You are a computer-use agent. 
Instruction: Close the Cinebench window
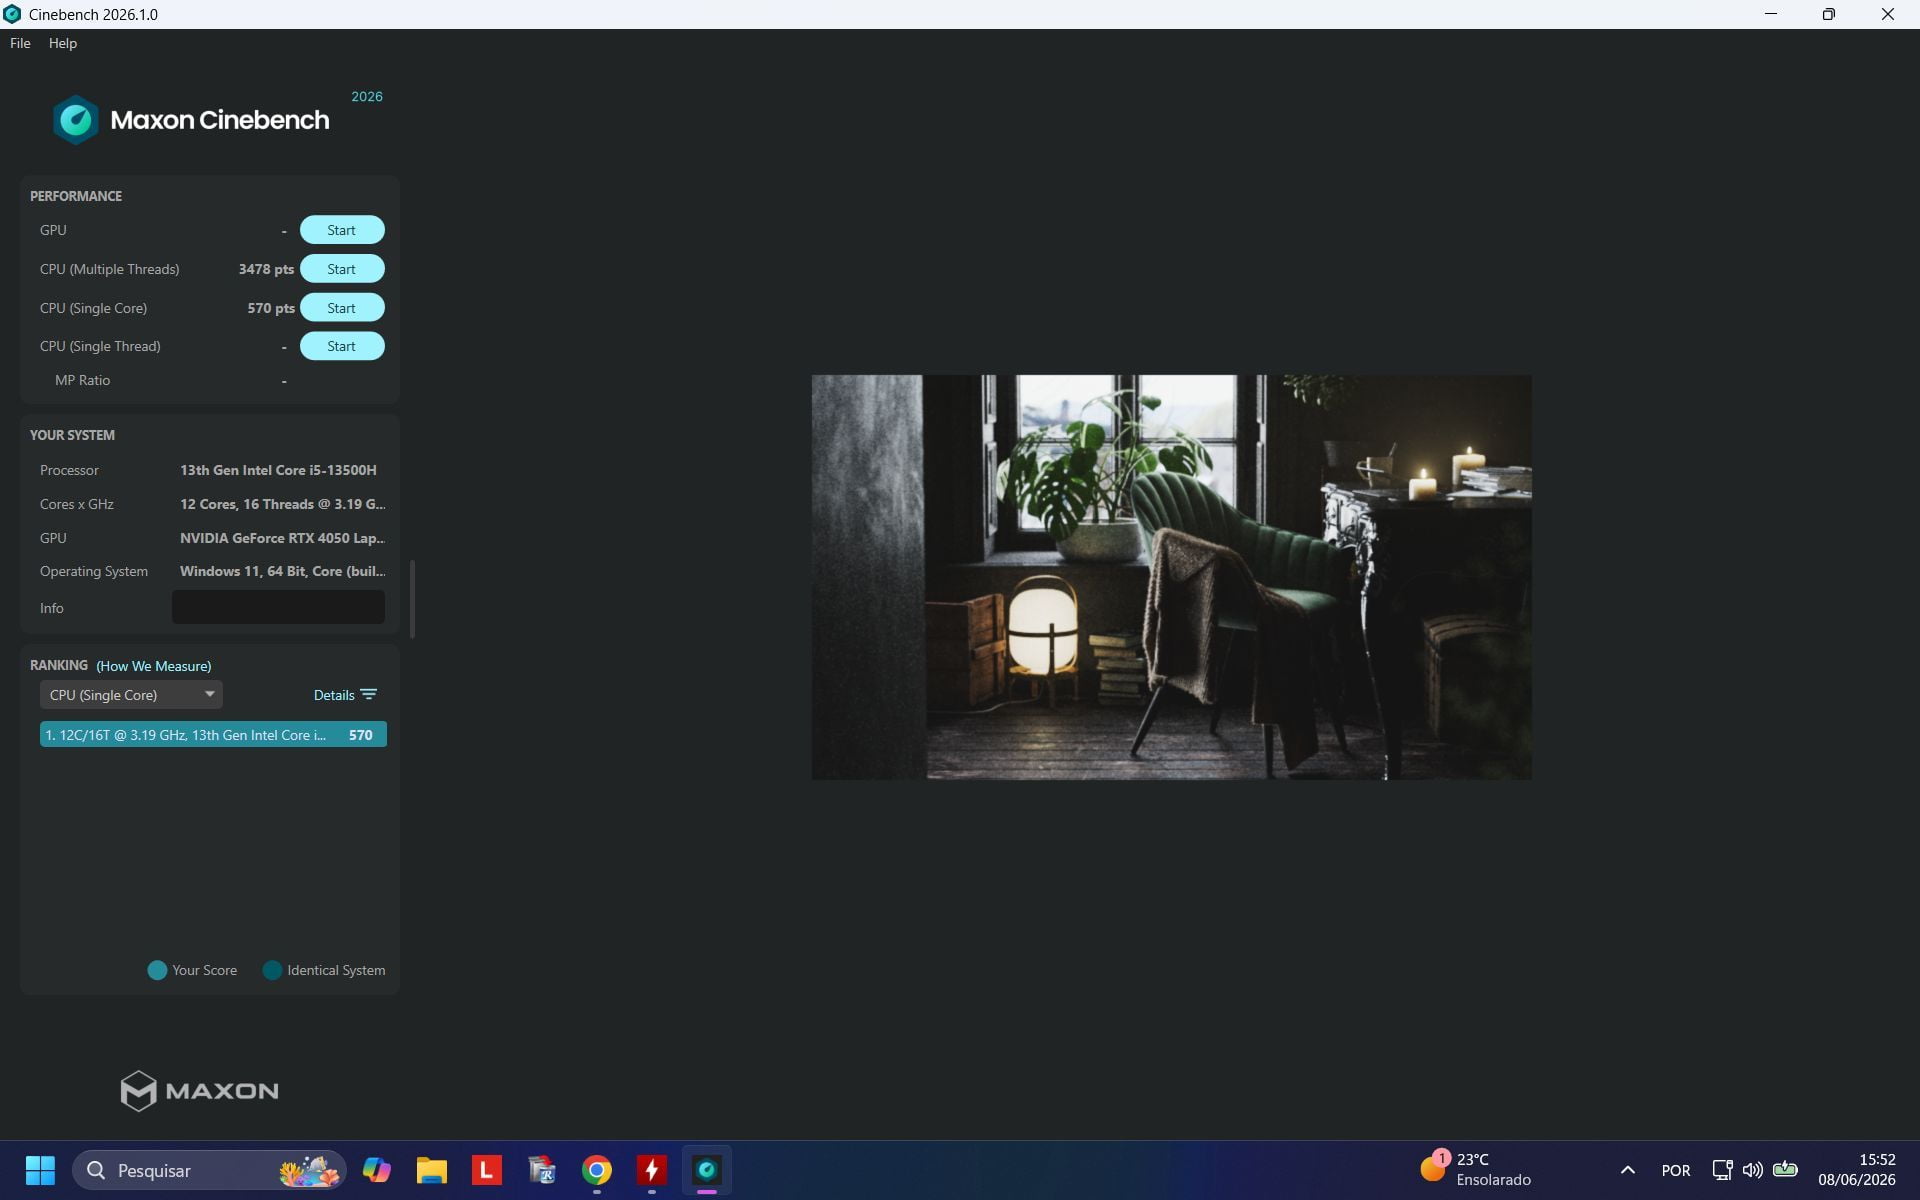pos(1888,14)
